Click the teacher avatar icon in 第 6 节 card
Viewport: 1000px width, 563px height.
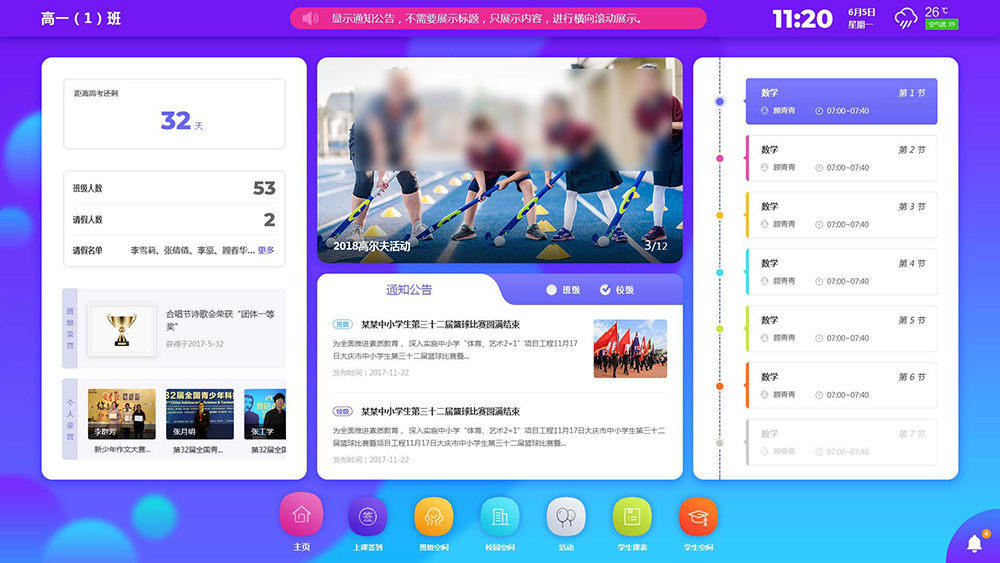765,395
